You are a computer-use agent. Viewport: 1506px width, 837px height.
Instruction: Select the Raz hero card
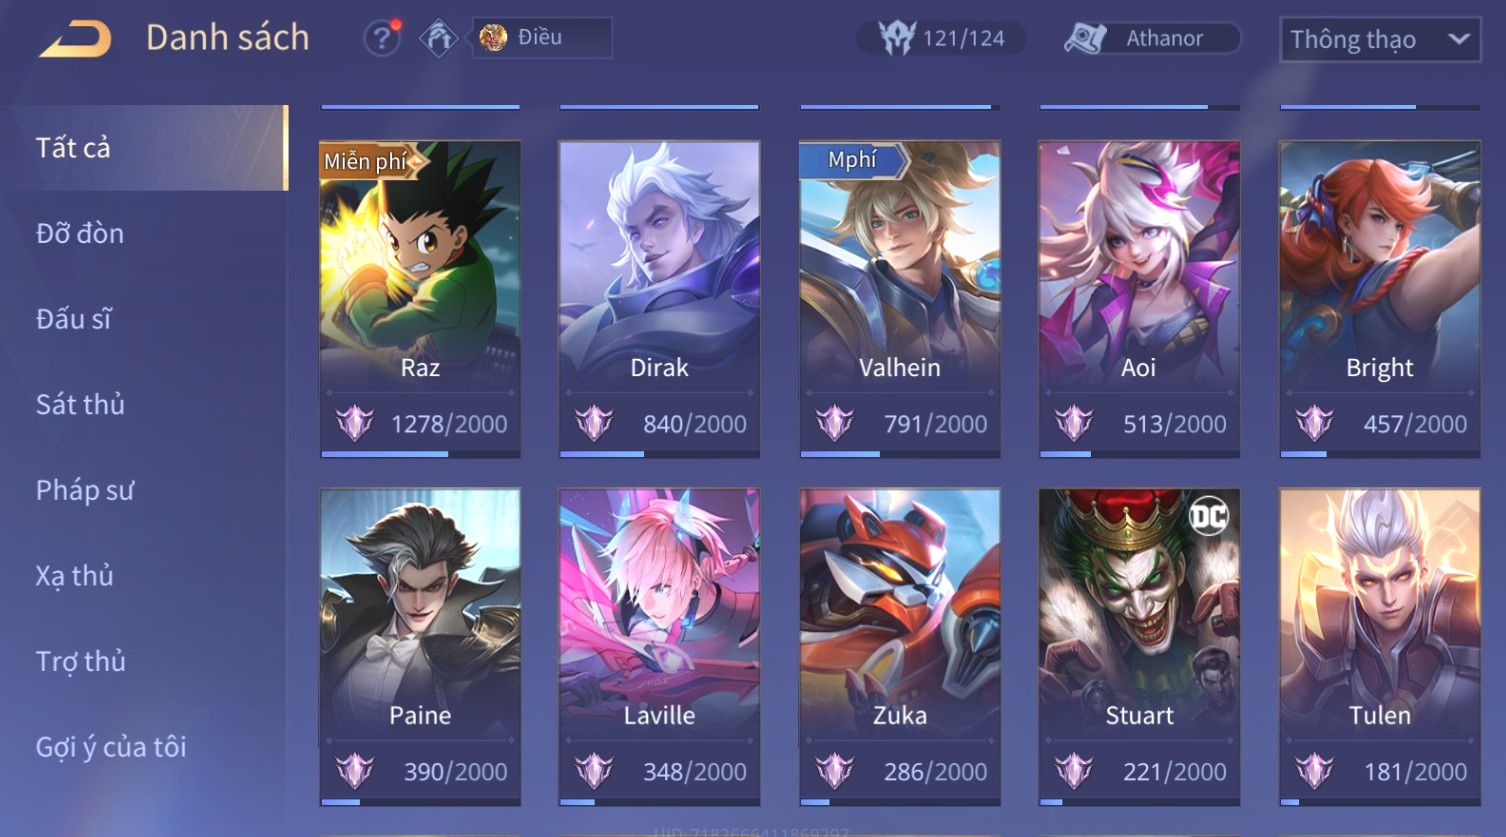tap(420, 299)
